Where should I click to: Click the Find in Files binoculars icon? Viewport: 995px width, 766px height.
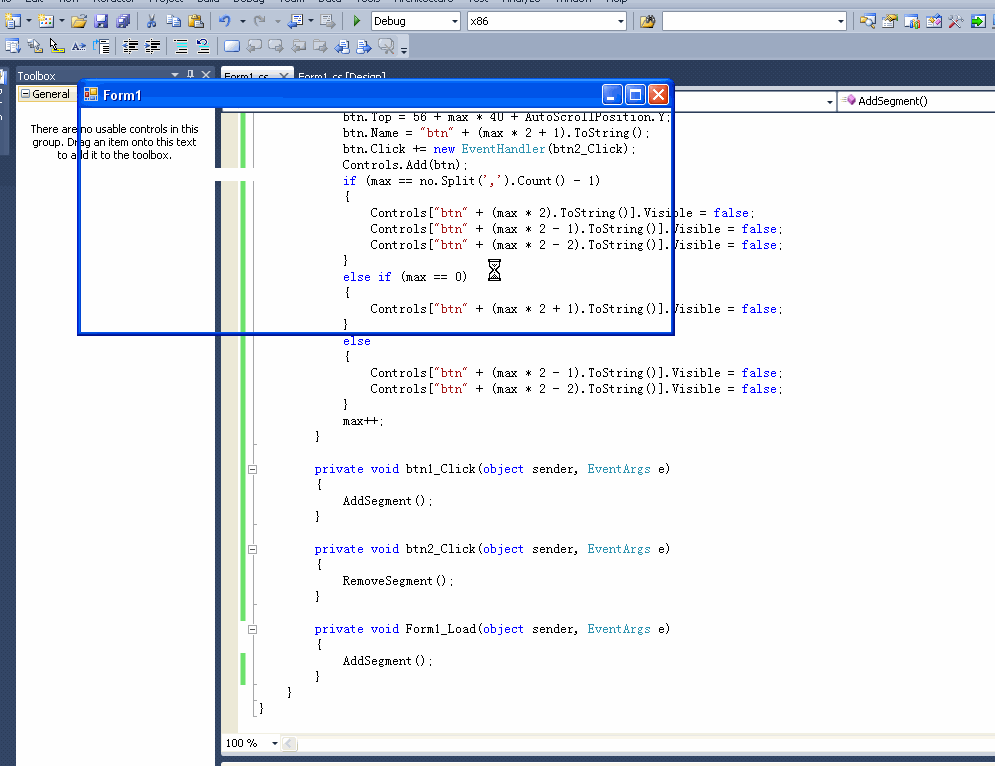click(647, 21)
